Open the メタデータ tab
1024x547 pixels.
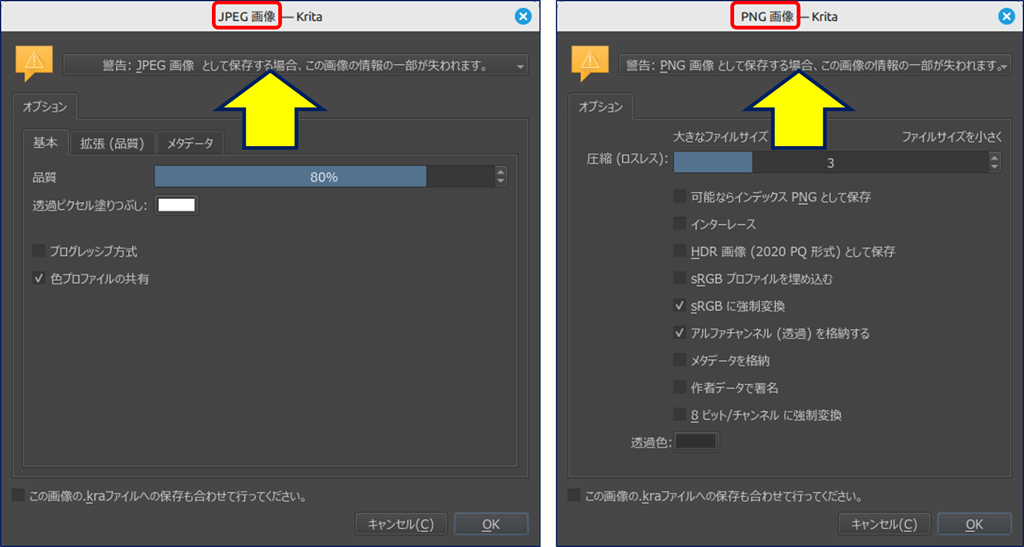(190, 143)
